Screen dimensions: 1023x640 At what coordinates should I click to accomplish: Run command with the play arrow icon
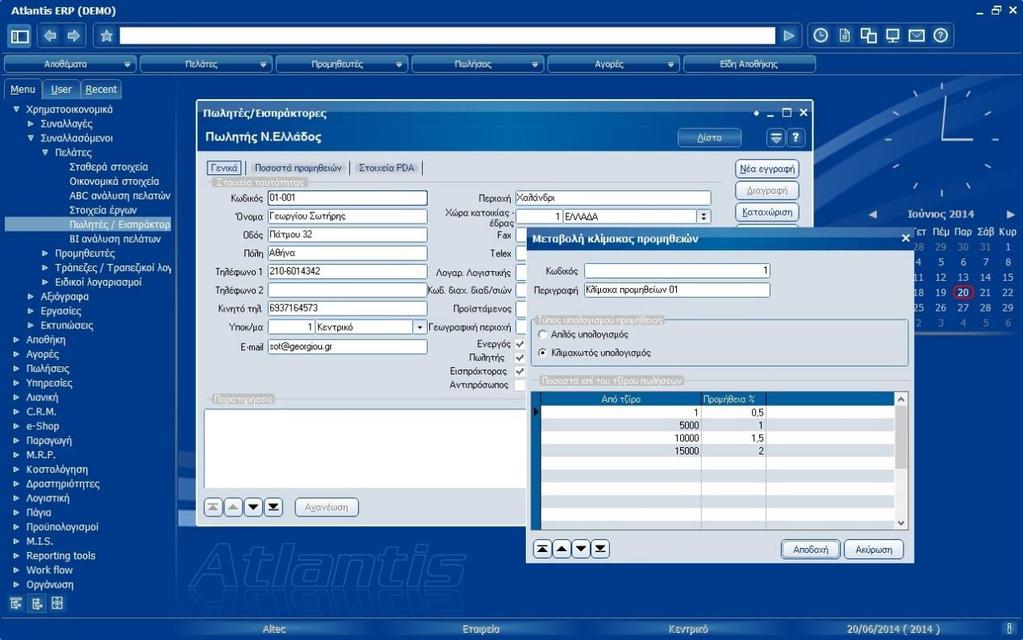(x=789, y=36)
